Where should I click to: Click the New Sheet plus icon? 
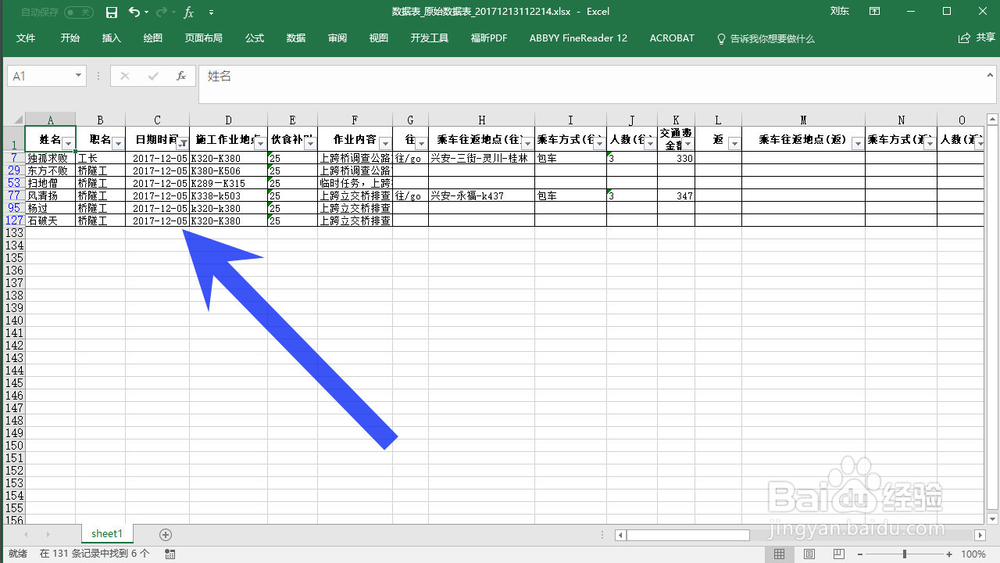click(165, 534)
